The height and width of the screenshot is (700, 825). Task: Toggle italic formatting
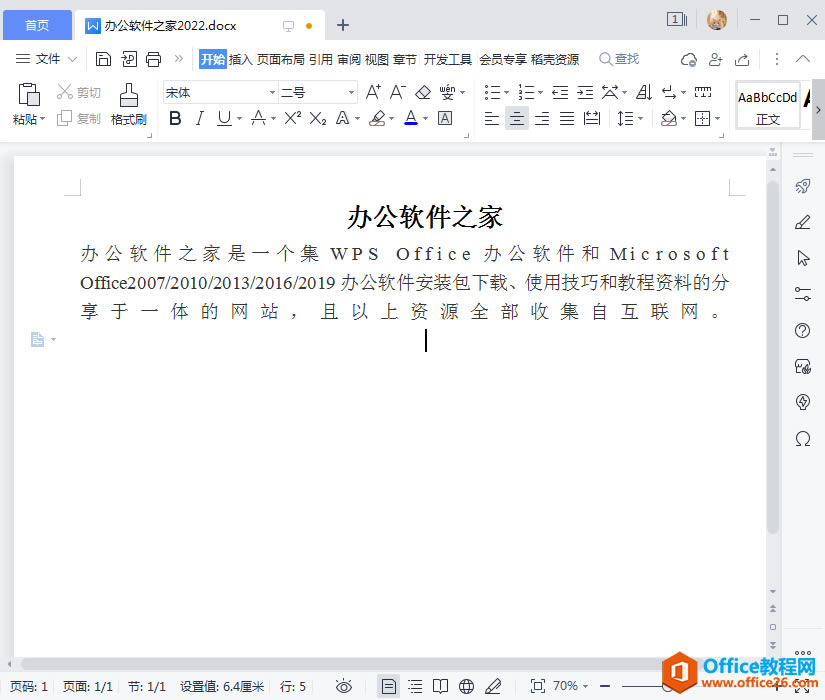click(x=199, y=118)
